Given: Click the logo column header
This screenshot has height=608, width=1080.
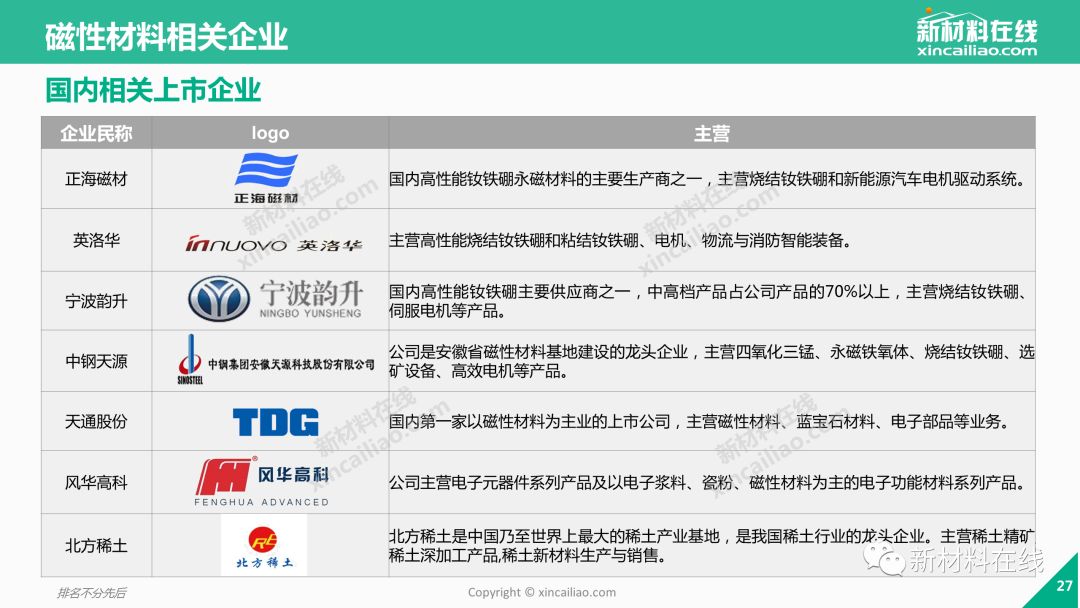Looking at the screenshot, I should 270,133.
